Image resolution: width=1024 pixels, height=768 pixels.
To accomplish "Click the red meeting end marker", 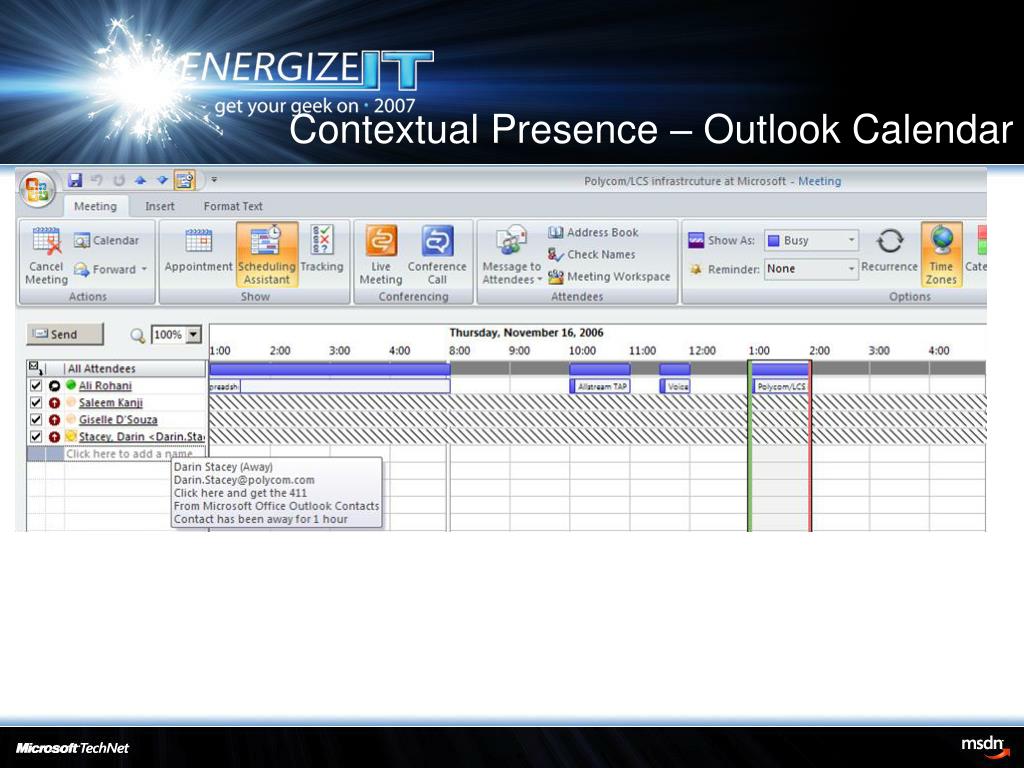I will (x=810, y=445).
